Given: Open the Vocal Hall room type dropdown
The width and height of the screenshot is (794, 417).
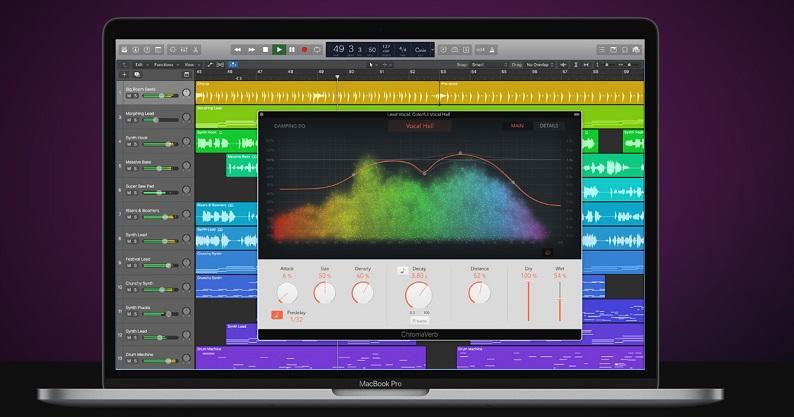Looking at the screenshot, I should (420, 126).
